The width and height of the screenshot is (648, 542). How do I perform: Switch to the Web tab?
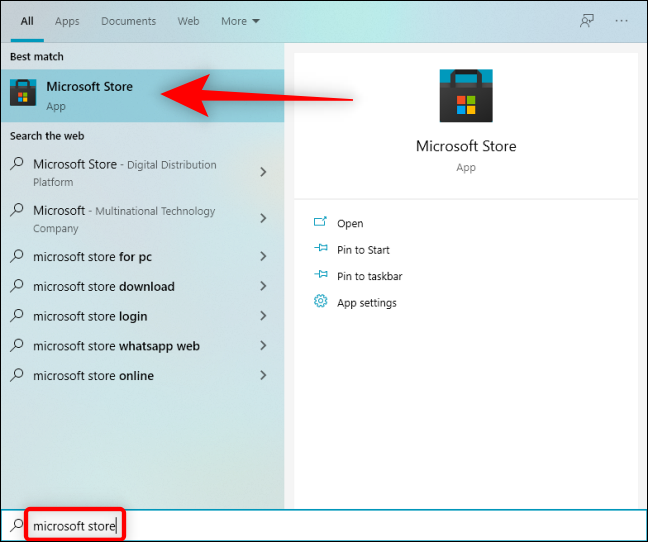click(188, 21)
